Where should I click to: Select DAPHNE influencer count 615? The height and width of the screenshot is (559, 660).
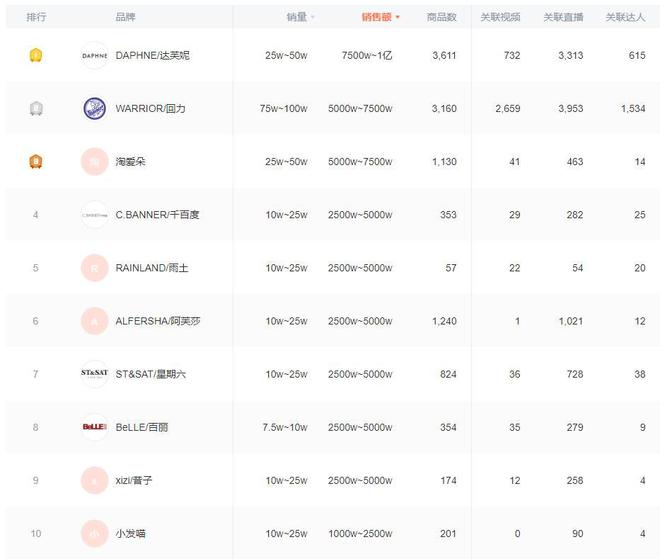point(637,55)
